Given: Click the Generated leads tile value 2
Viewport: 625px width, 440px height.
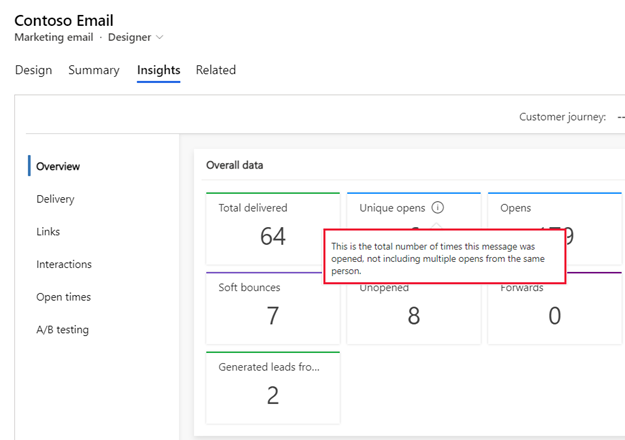Looking at the screenshot, I should point(273,396).
